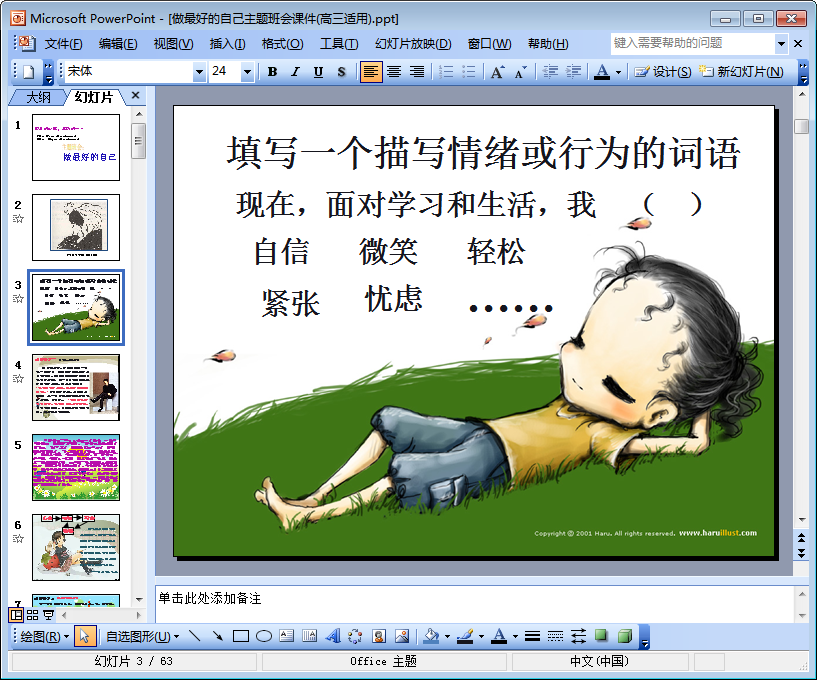Select slide 5 thumbnail
817x680 pixels.
point(76,467)
